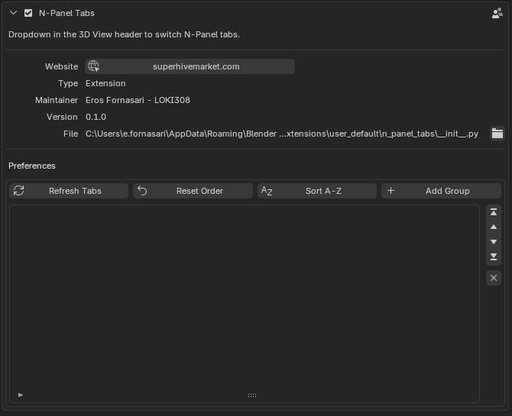Click the Reset Order button
The height and width of the screenshot is (416, 512).
click(193, 191)
